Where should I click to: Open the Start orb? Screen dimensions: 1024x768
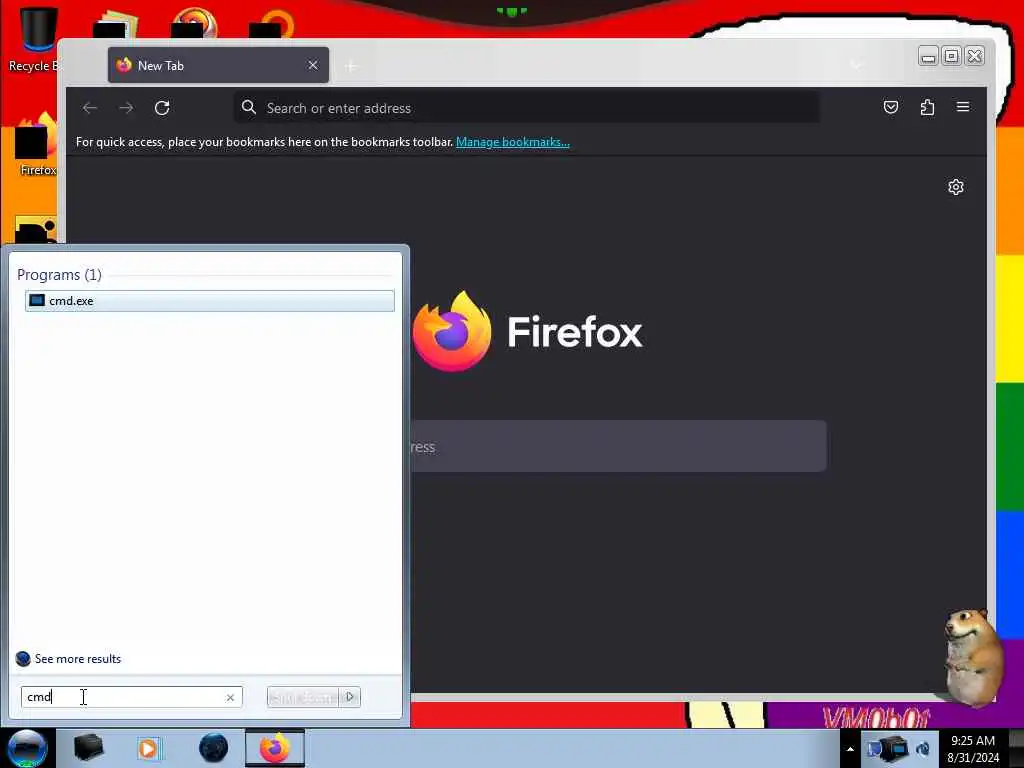27,748
